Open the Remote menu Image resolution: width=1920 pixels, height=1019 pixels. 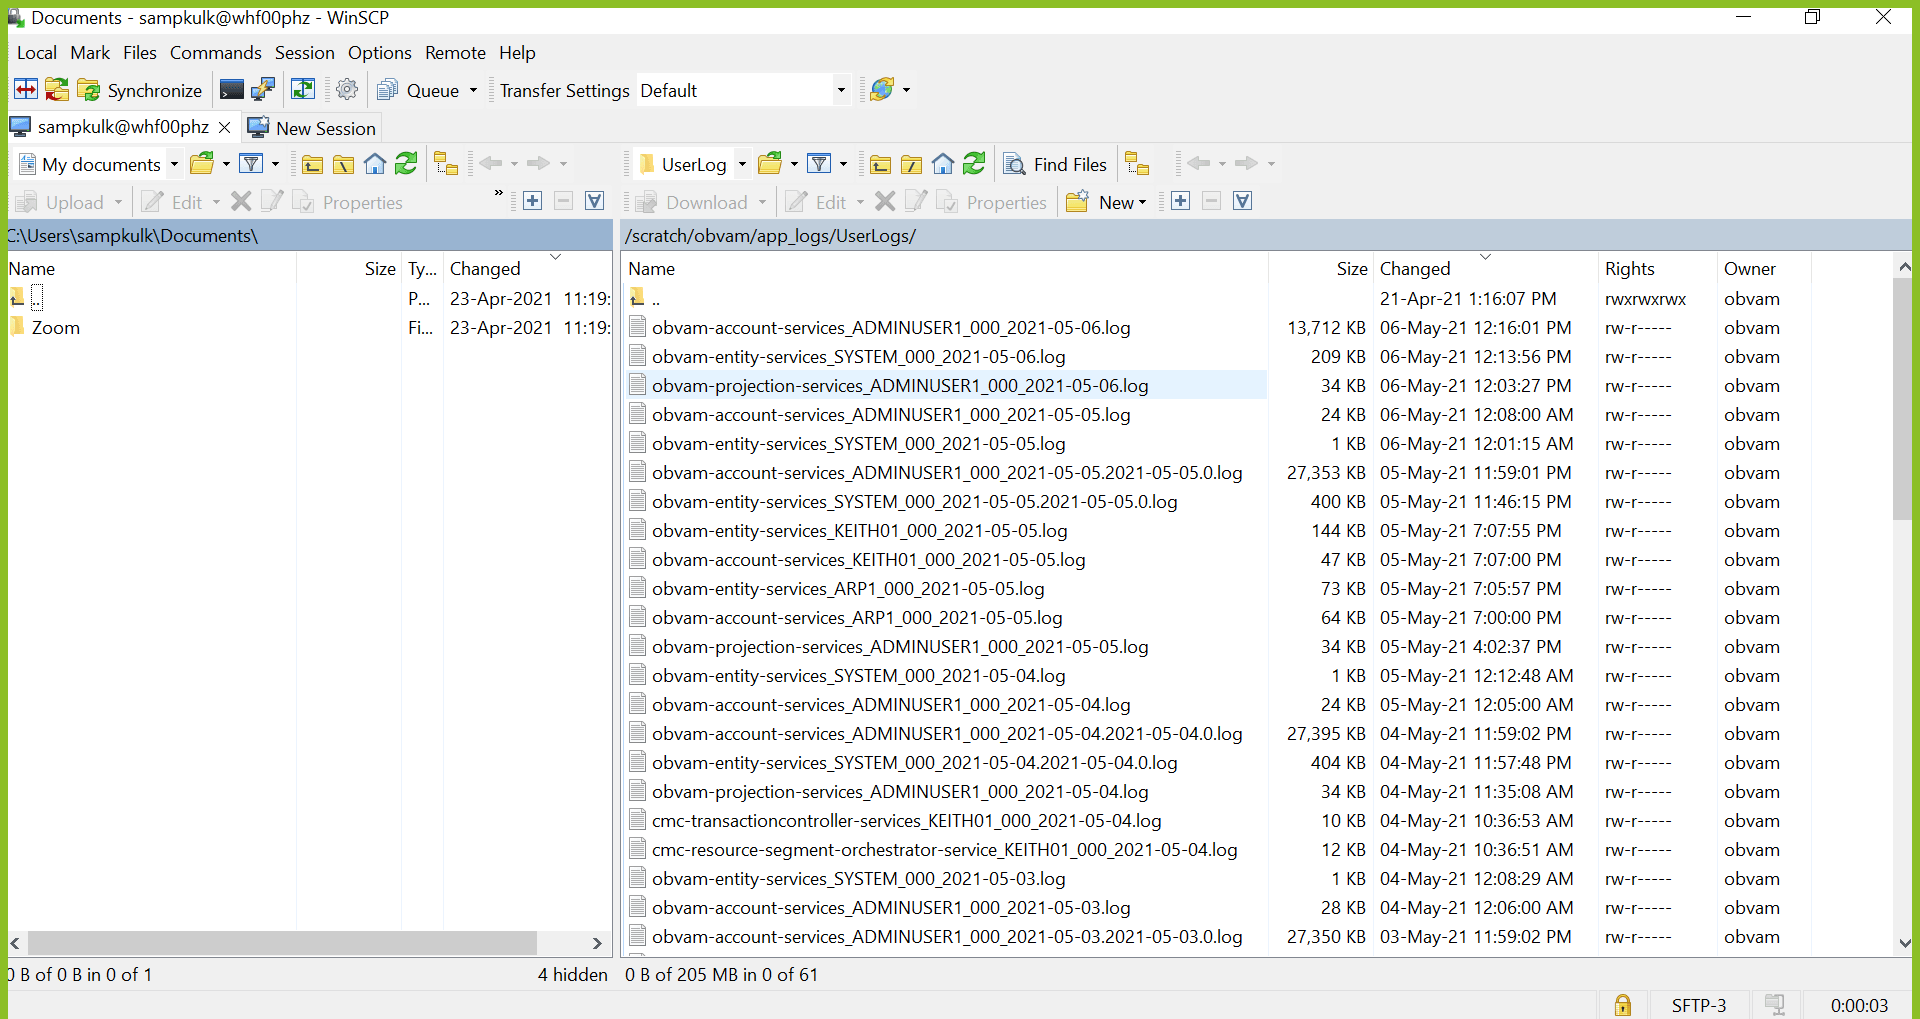pos(455,53)
